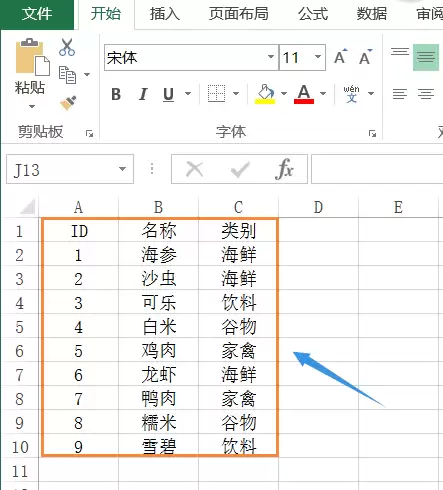Click cell containing 龙虾
The image size is (443, 490).
159,375
